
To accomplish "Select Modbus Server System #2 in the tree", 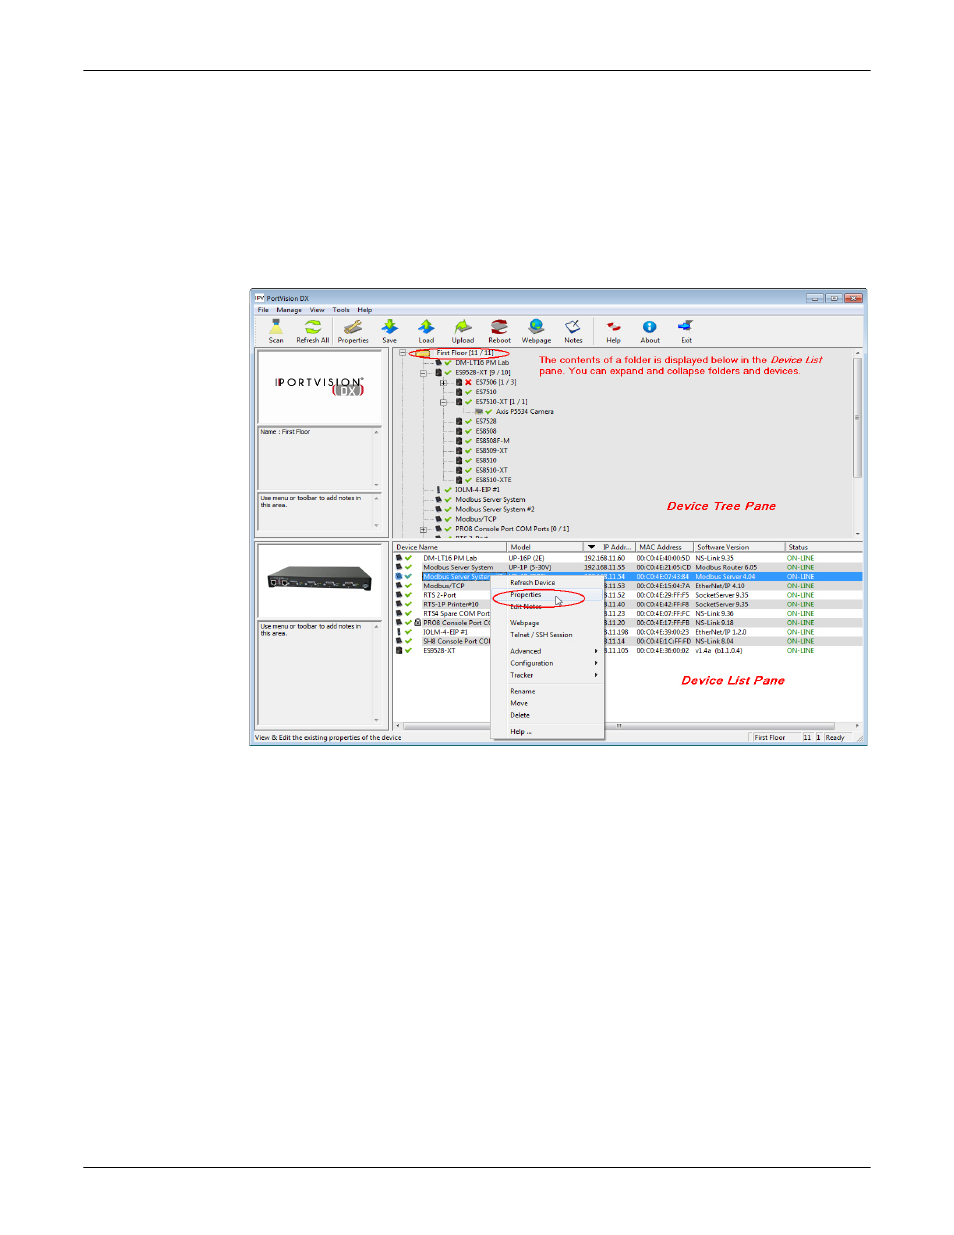I will coord(495,509).
